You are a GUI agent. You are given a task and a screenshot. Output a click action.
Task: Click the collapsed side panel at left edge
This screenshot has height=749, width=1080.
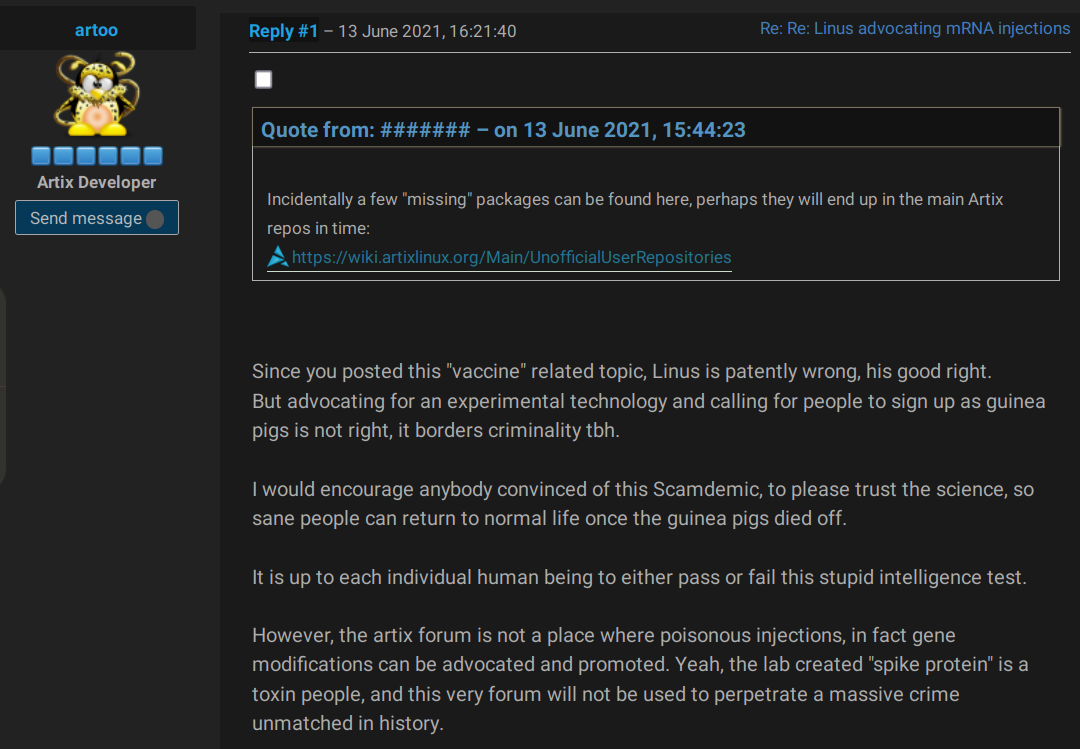coord(3,385)
